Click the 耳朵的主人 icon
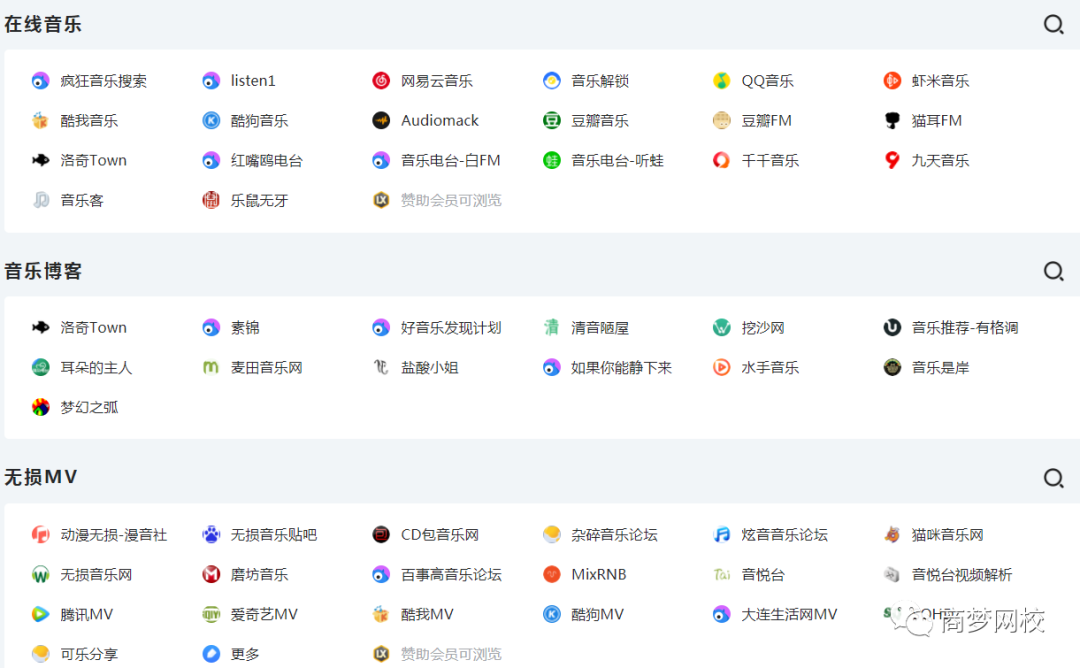This screenshot has width=1080, height=668. 41,368
